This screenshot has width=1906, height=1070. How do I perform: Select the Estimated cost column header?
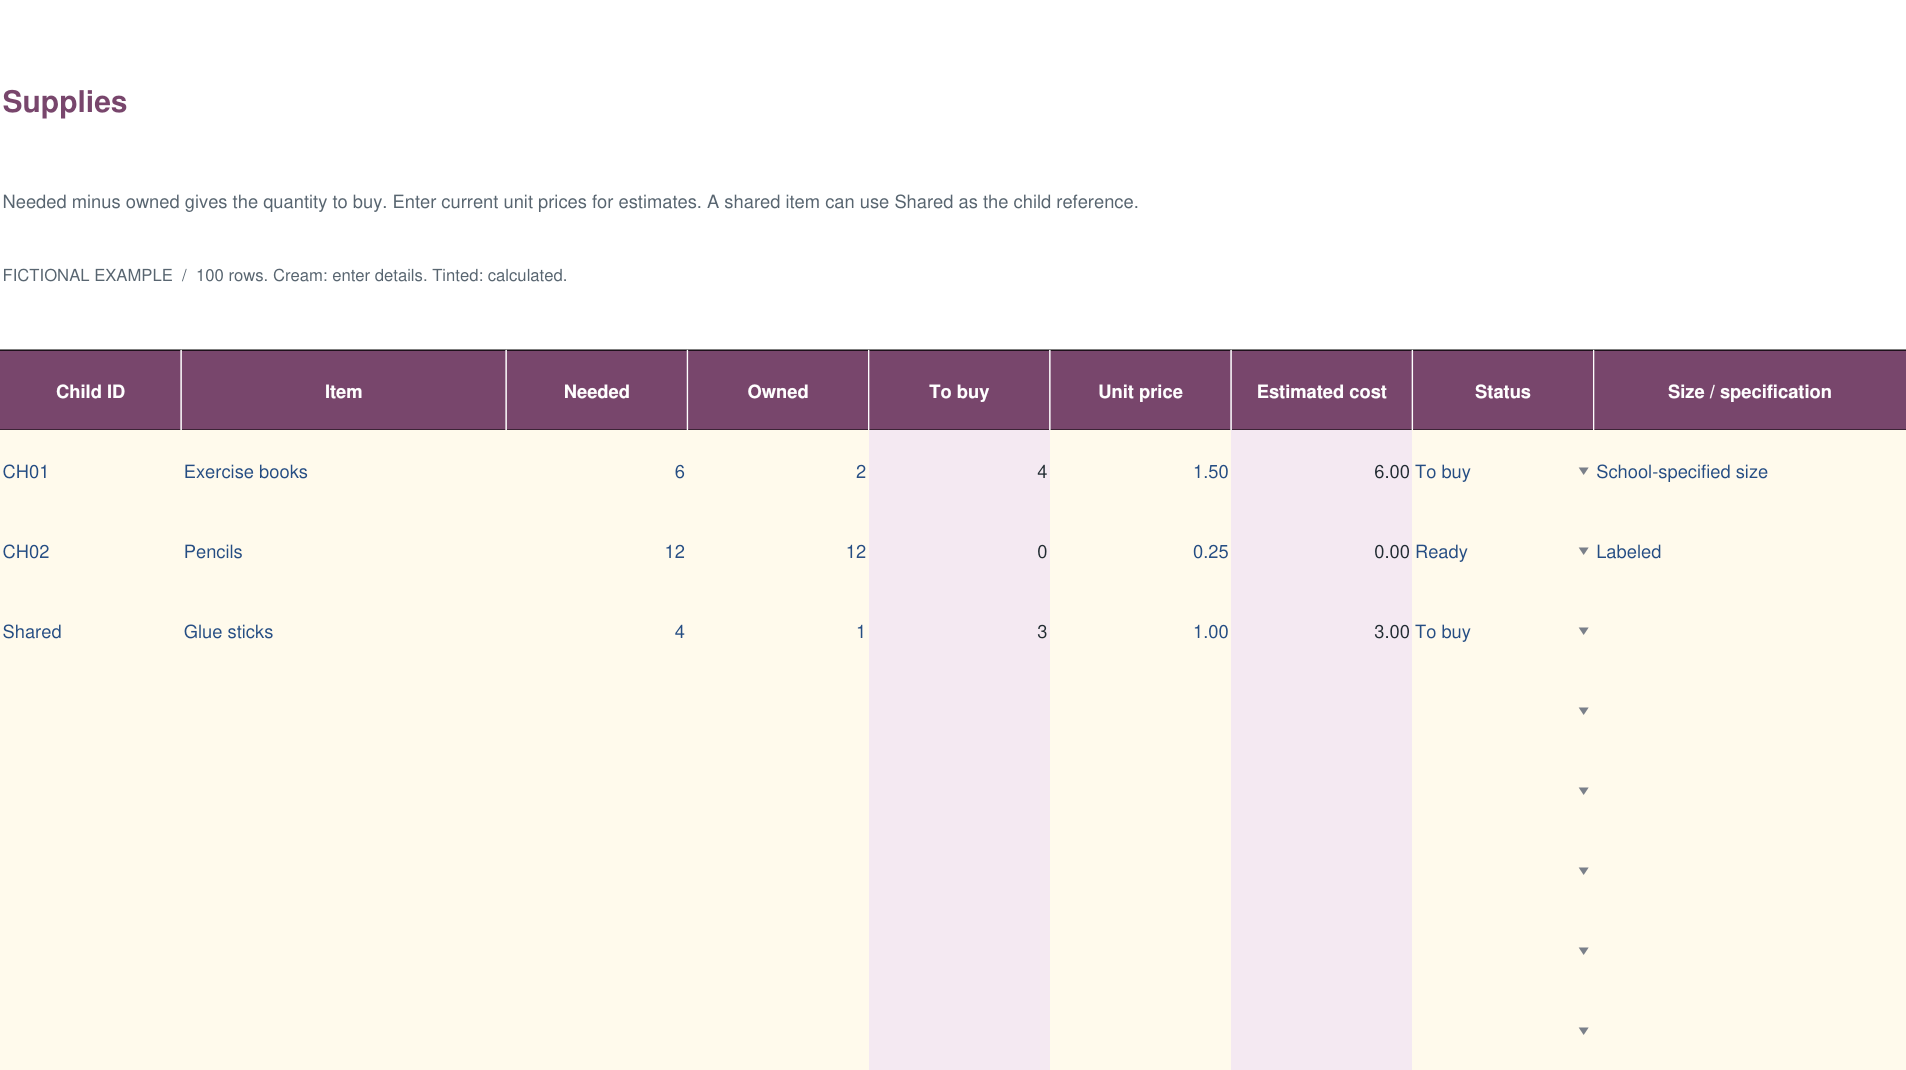coord(1321,391)
